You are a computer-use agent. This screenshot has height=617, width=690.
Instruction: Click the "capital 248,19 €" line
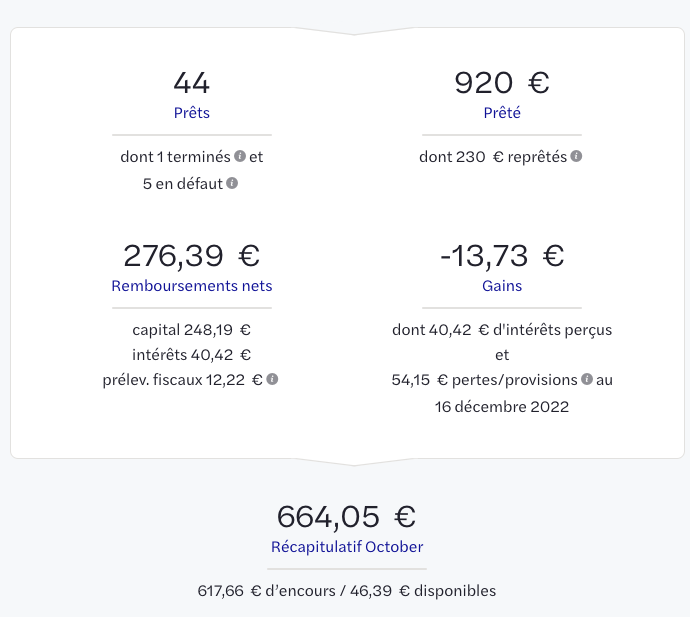point(192,329)
